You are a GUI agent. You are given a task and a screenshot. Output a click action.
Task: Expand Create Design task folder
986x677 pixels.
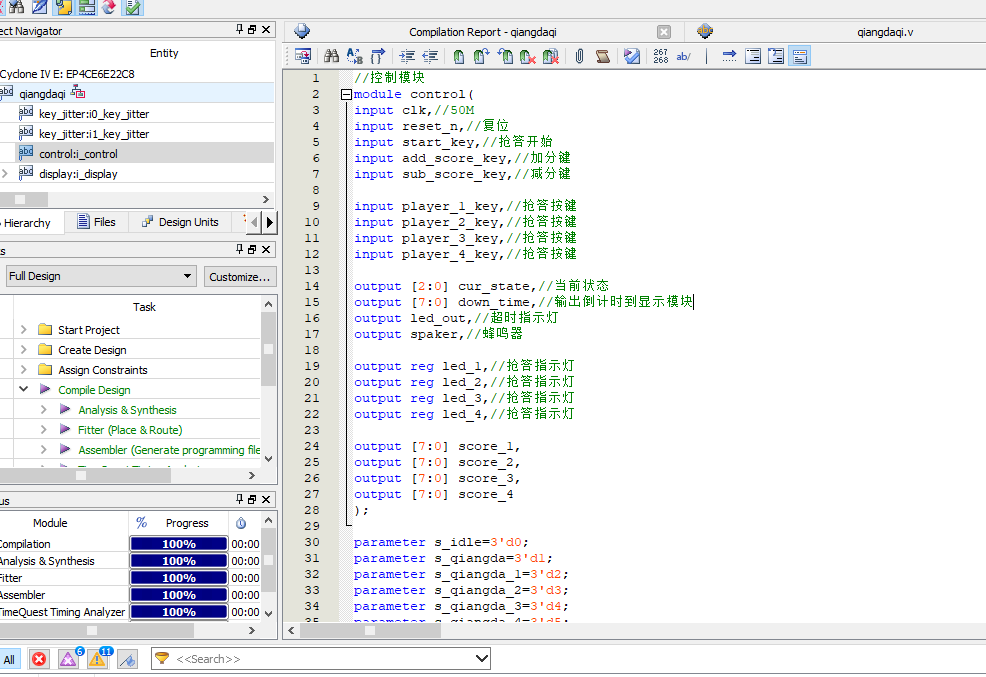(x=24, y=350)
